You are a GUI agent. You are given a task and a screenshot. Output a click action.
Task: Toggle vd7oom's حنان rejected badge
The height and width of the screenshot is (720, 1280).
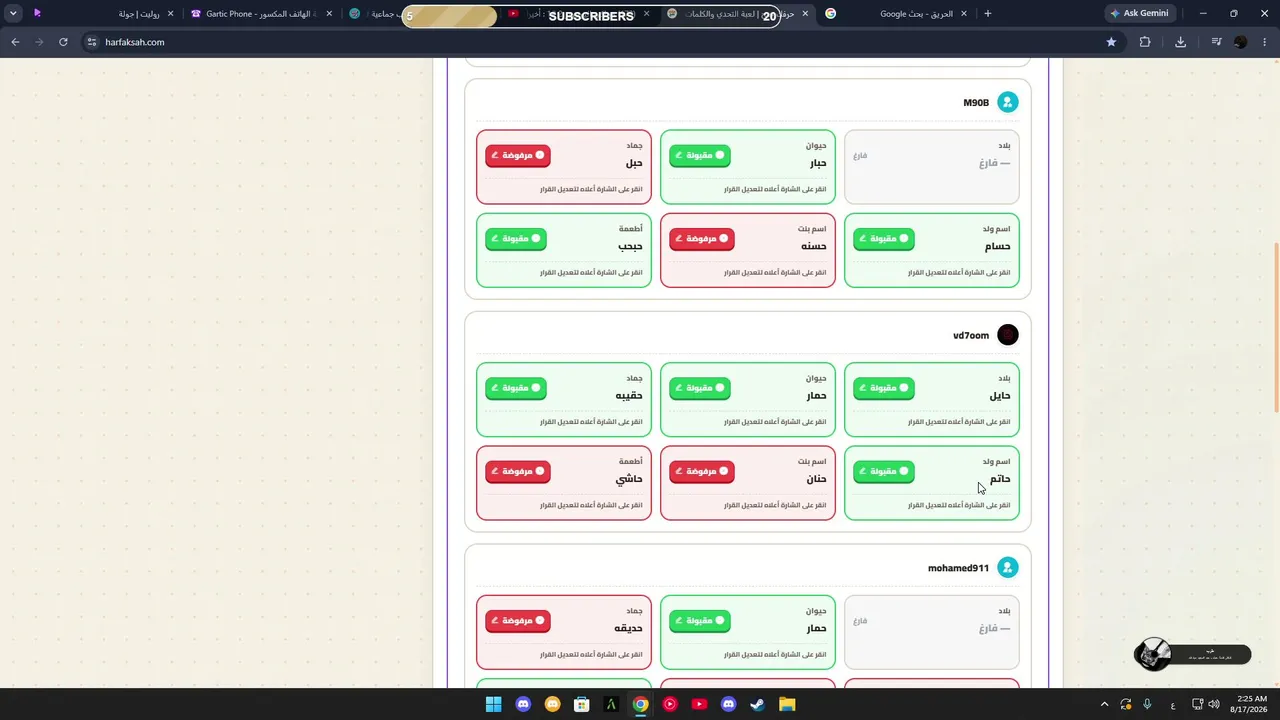coord(702,471)
